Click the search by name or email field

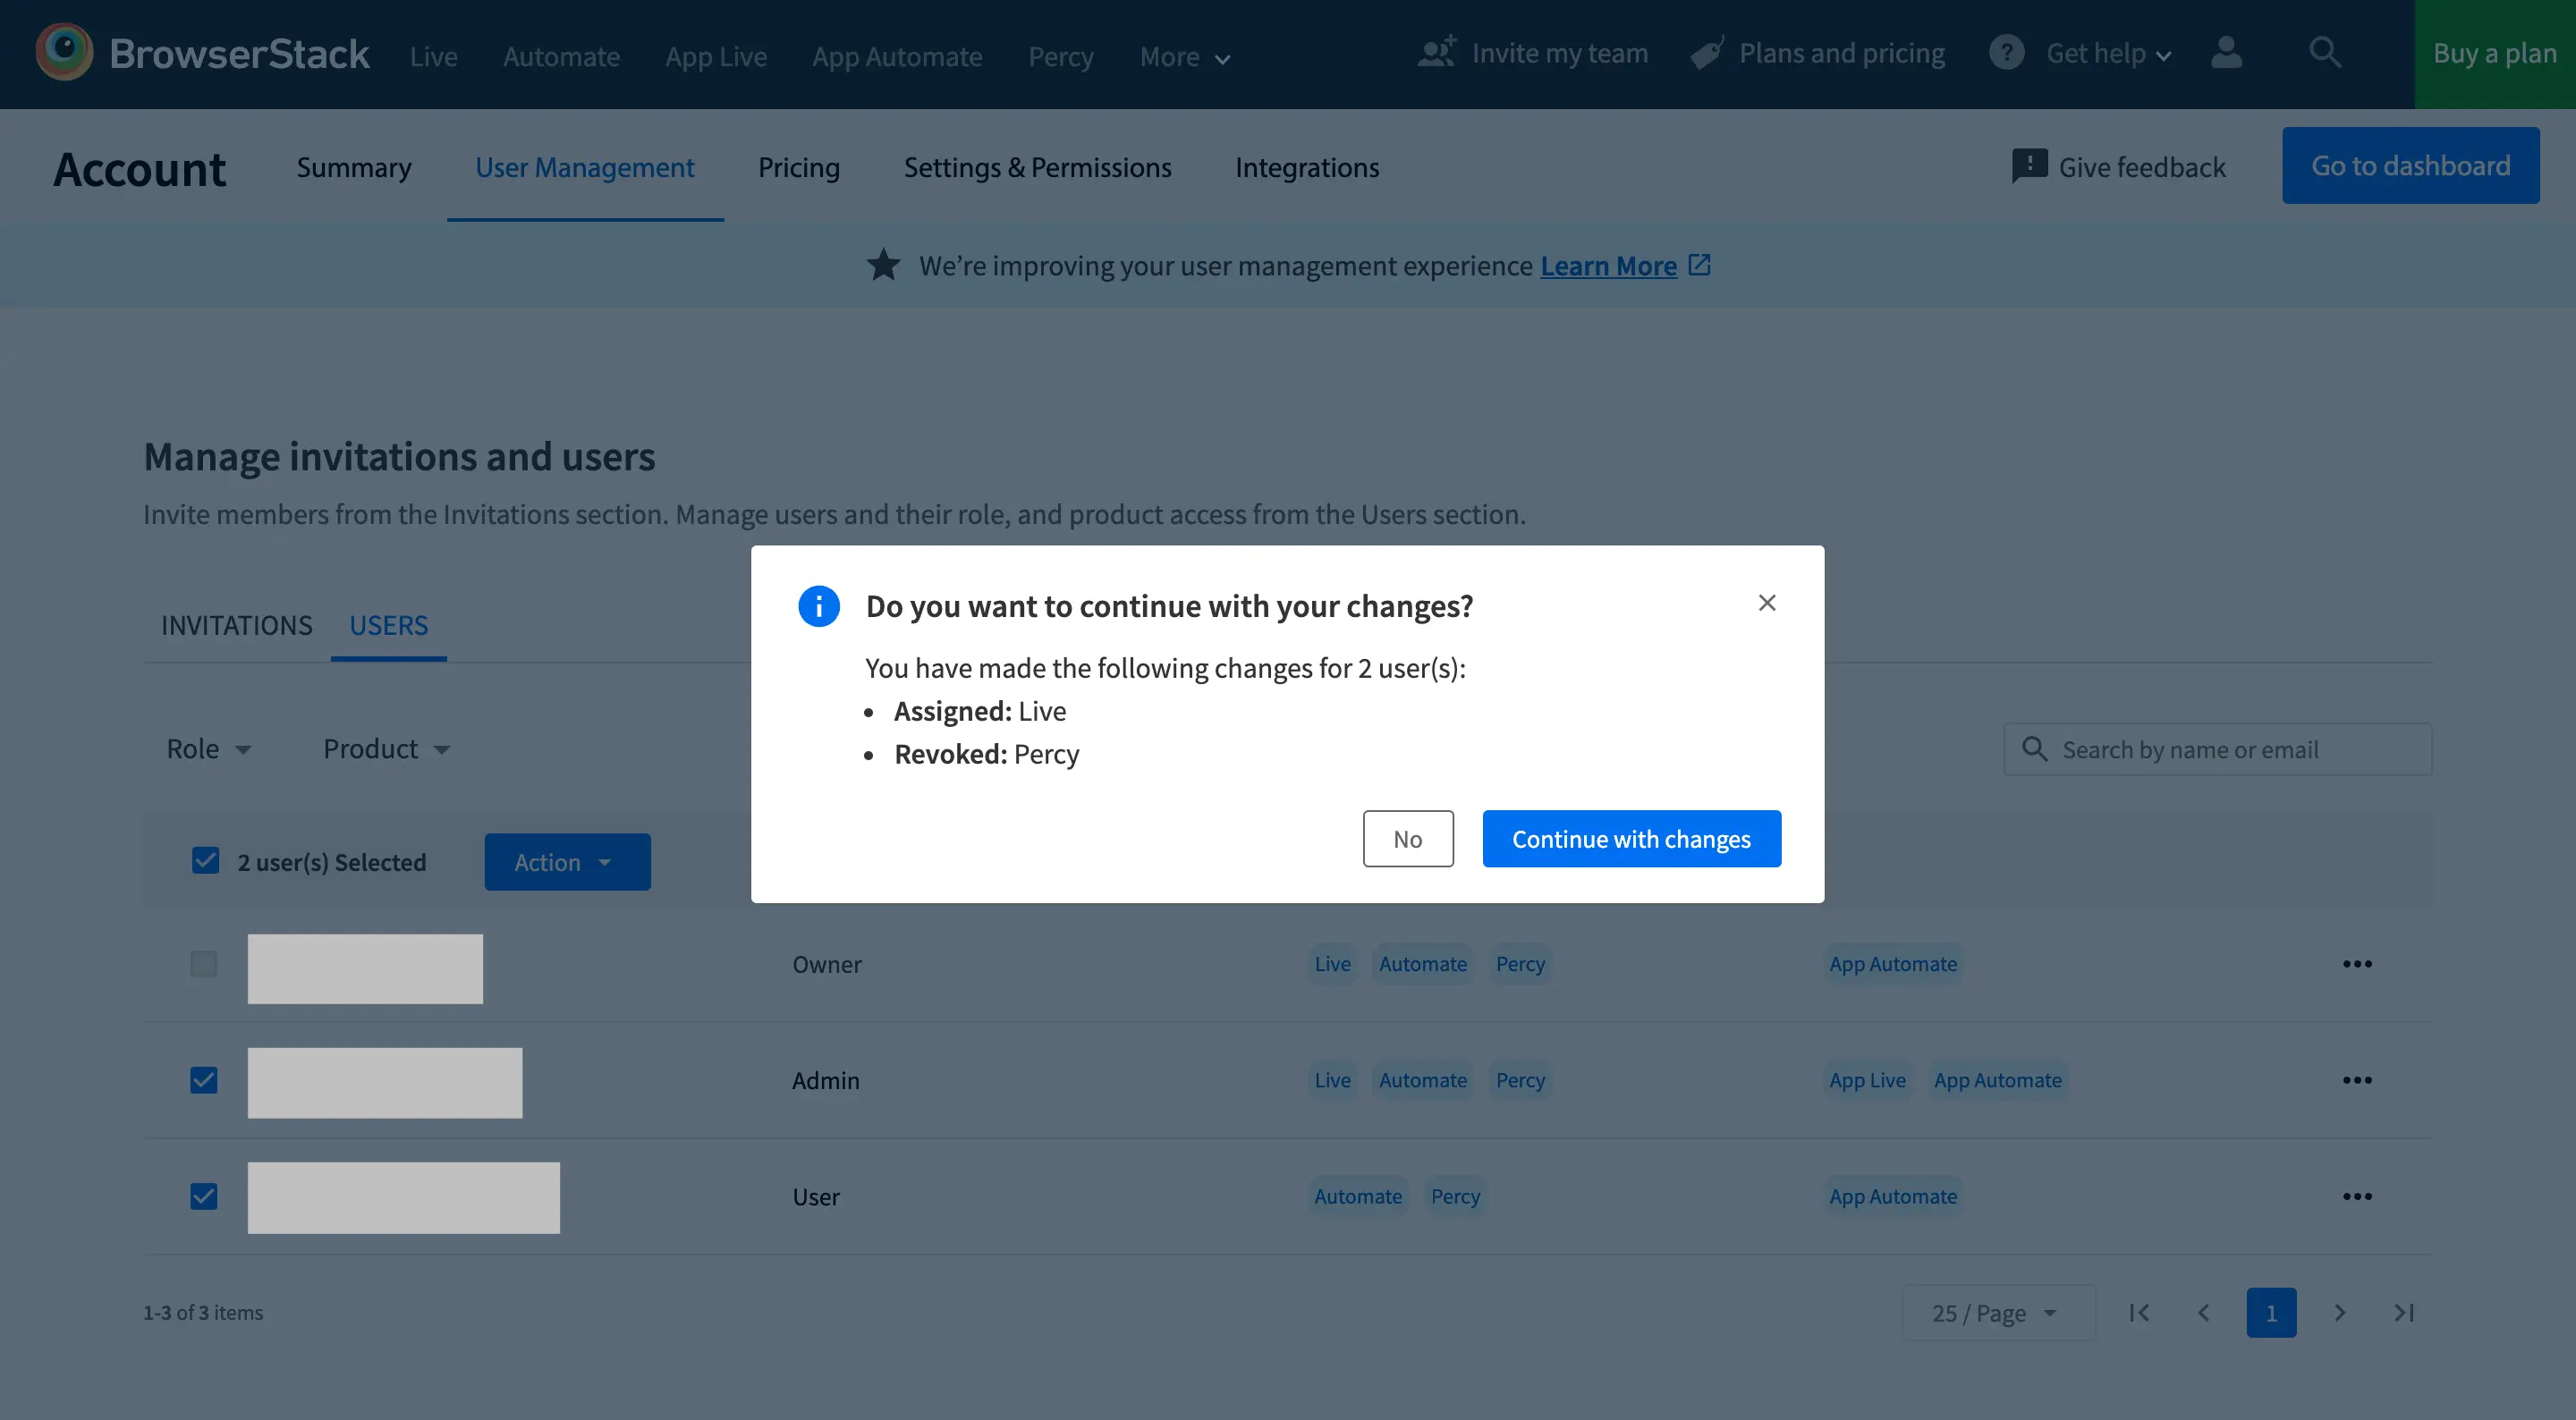tap(2218, 748)
